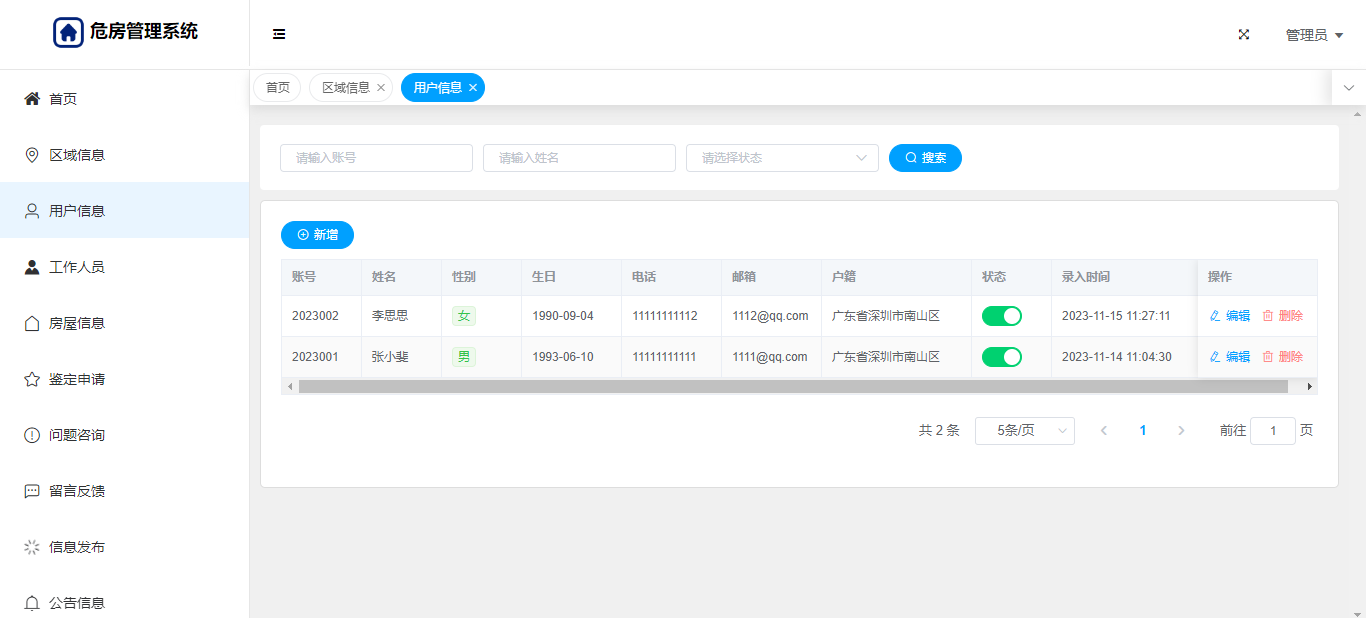Switch to the 首页 tab
The image size is (1366, 618).
[x=277, y=88]
